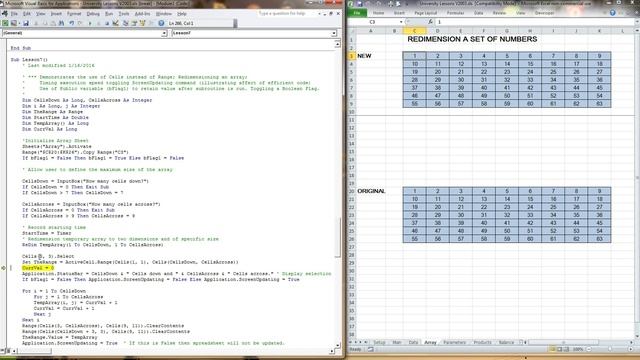Open the Window menu in VBA editor
Image resolution: width=640 pixels, height=360 pixels.
coord(164,14)
